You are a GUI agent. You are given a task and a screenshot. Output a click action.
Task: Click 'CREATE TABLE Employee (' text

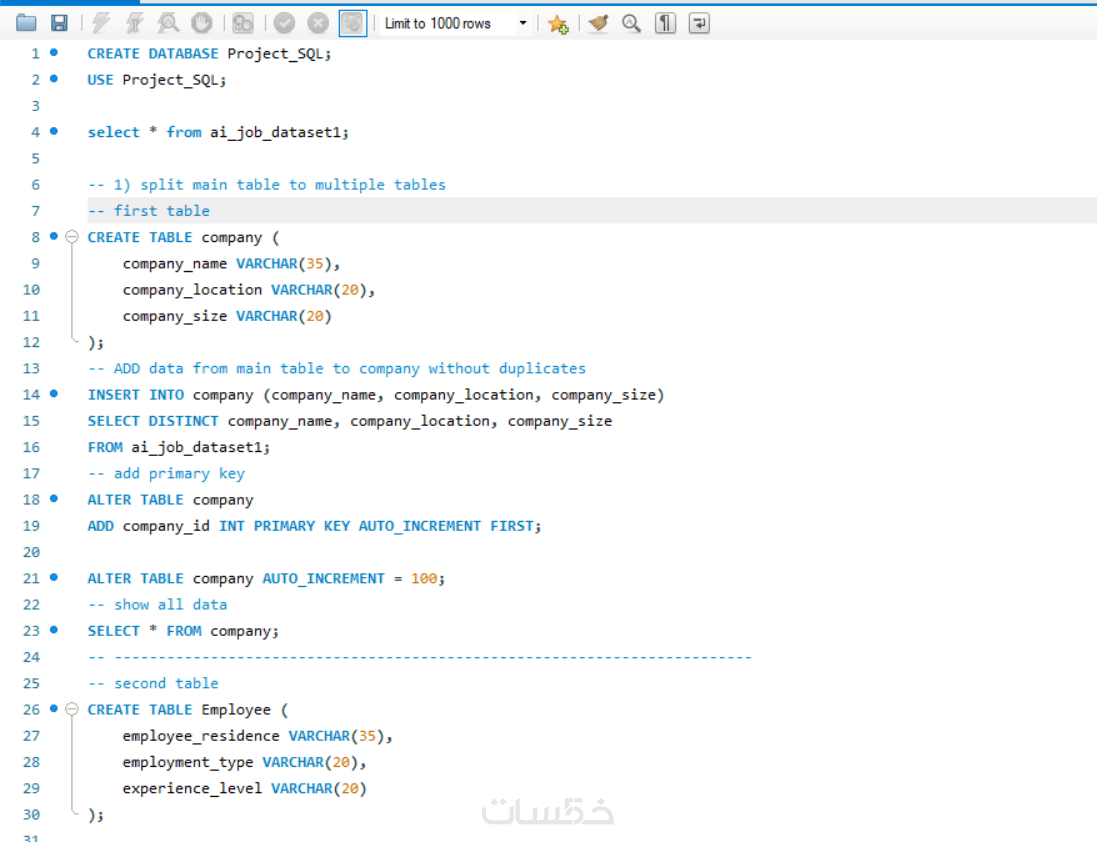coord(187,710)
